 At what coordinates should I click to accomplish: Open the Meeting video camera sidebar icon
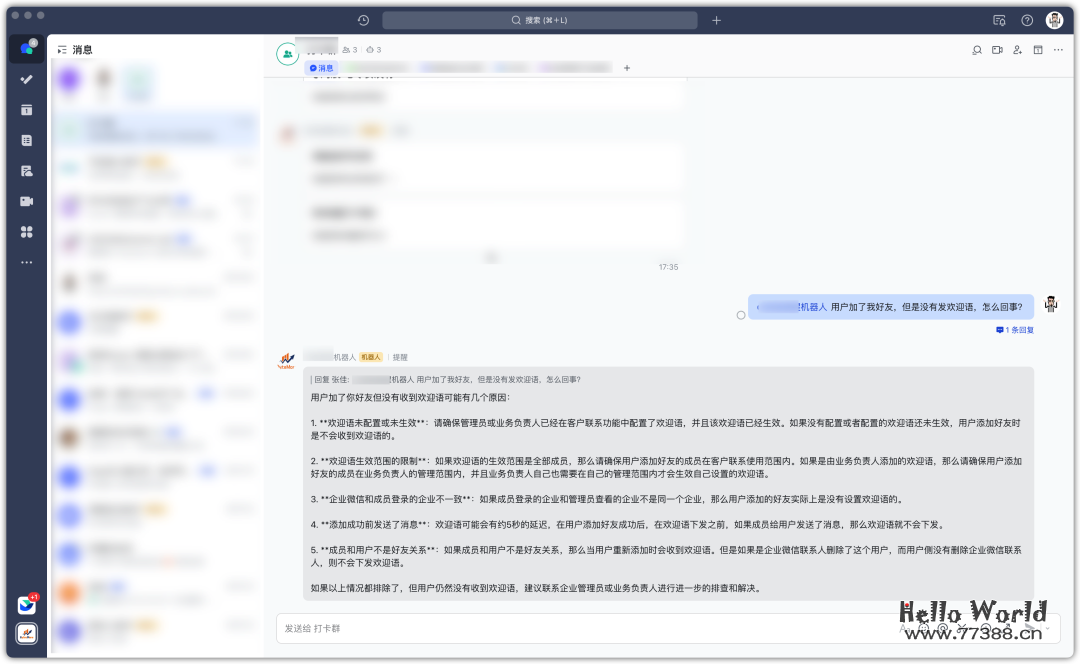tap(27, 201)
